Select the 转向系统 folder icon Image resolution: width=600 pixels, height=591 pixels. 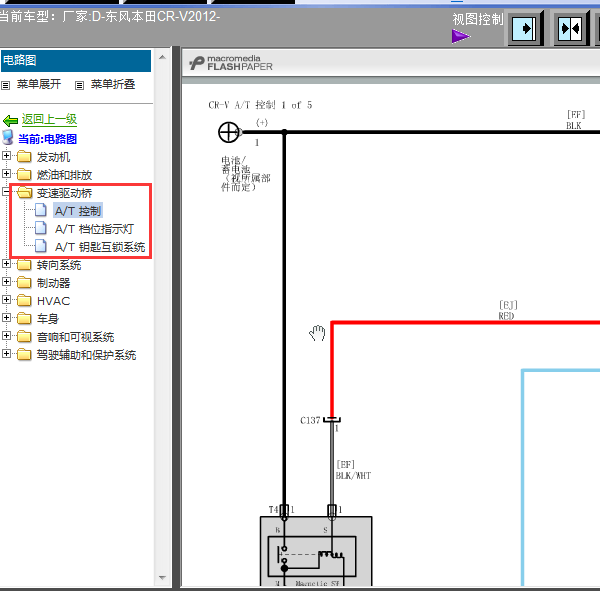24,264
